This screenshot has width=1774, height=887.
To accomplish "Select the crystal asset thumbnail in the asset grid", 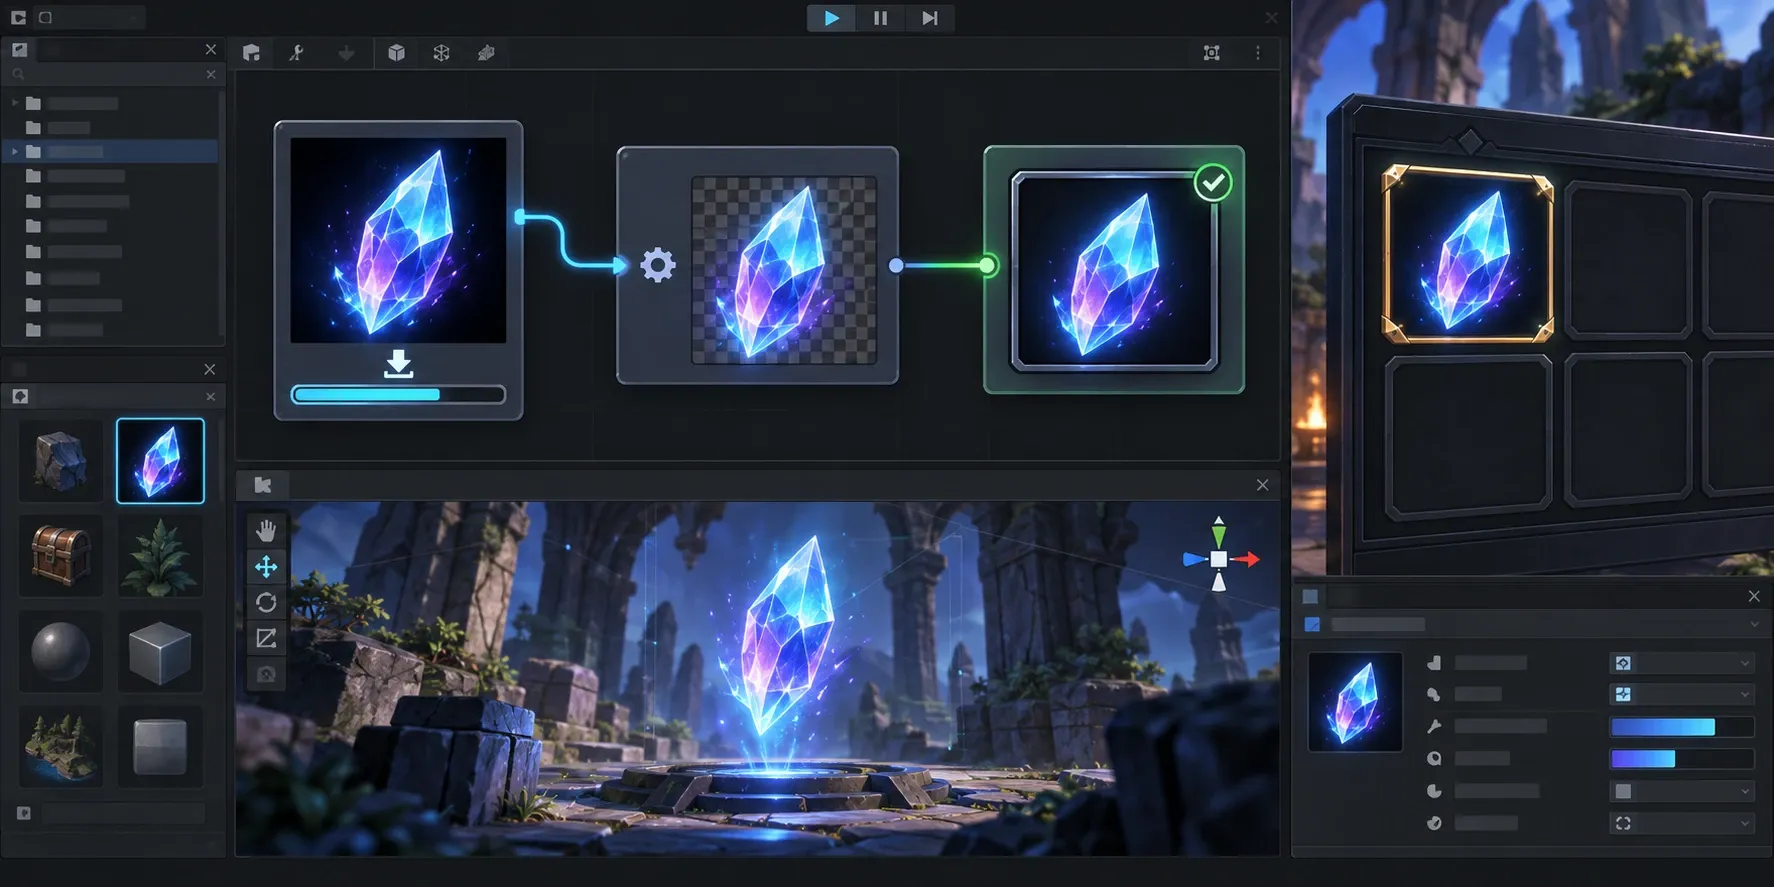I will [160, 461].
